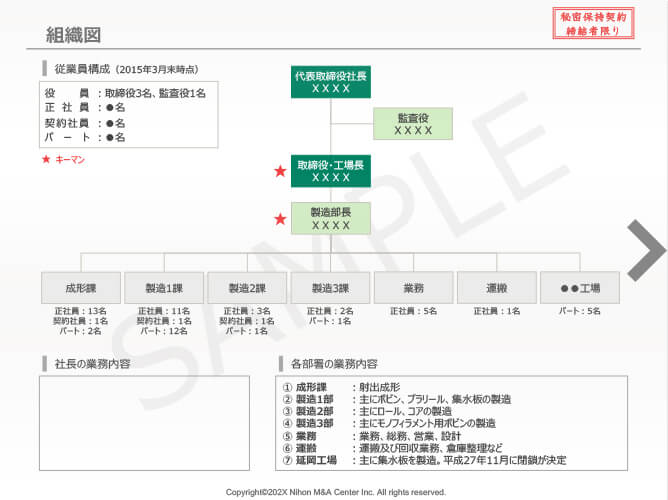Pick the 製造3課 department box

tap(331, 288)
